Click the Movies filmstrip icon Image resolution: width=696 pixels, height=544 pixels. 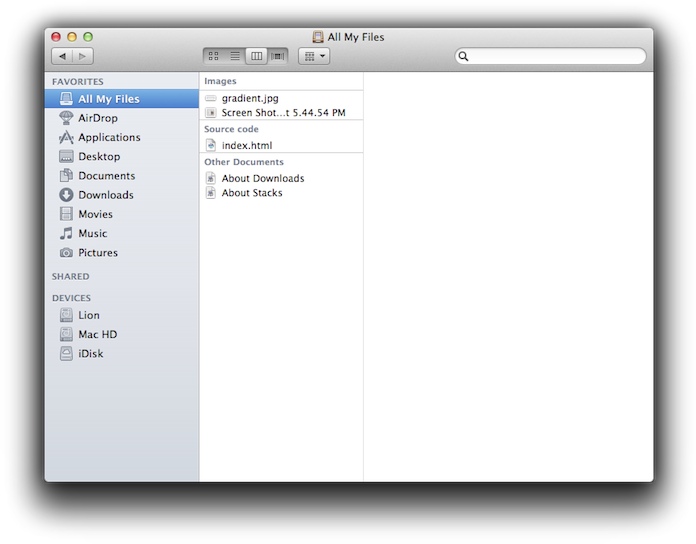coord(66,214)
